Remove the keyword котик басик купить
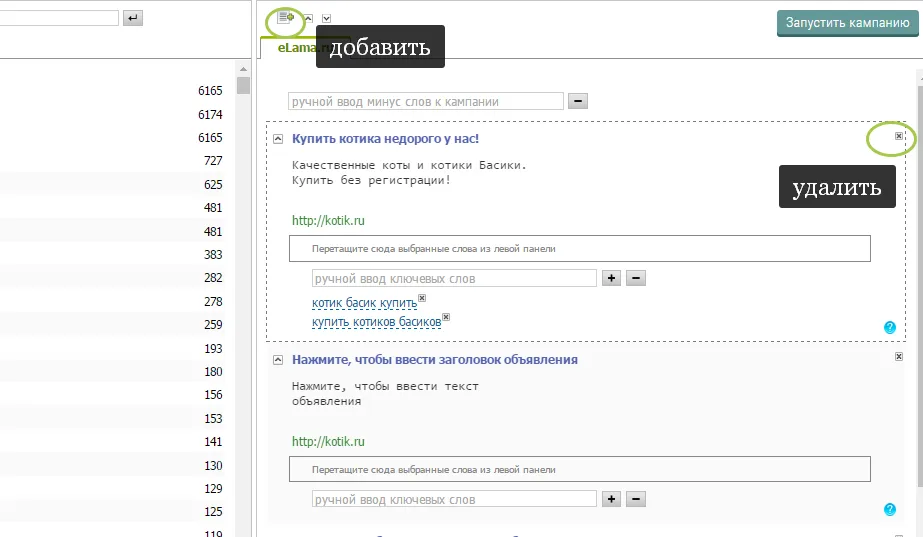 point(422,298)
